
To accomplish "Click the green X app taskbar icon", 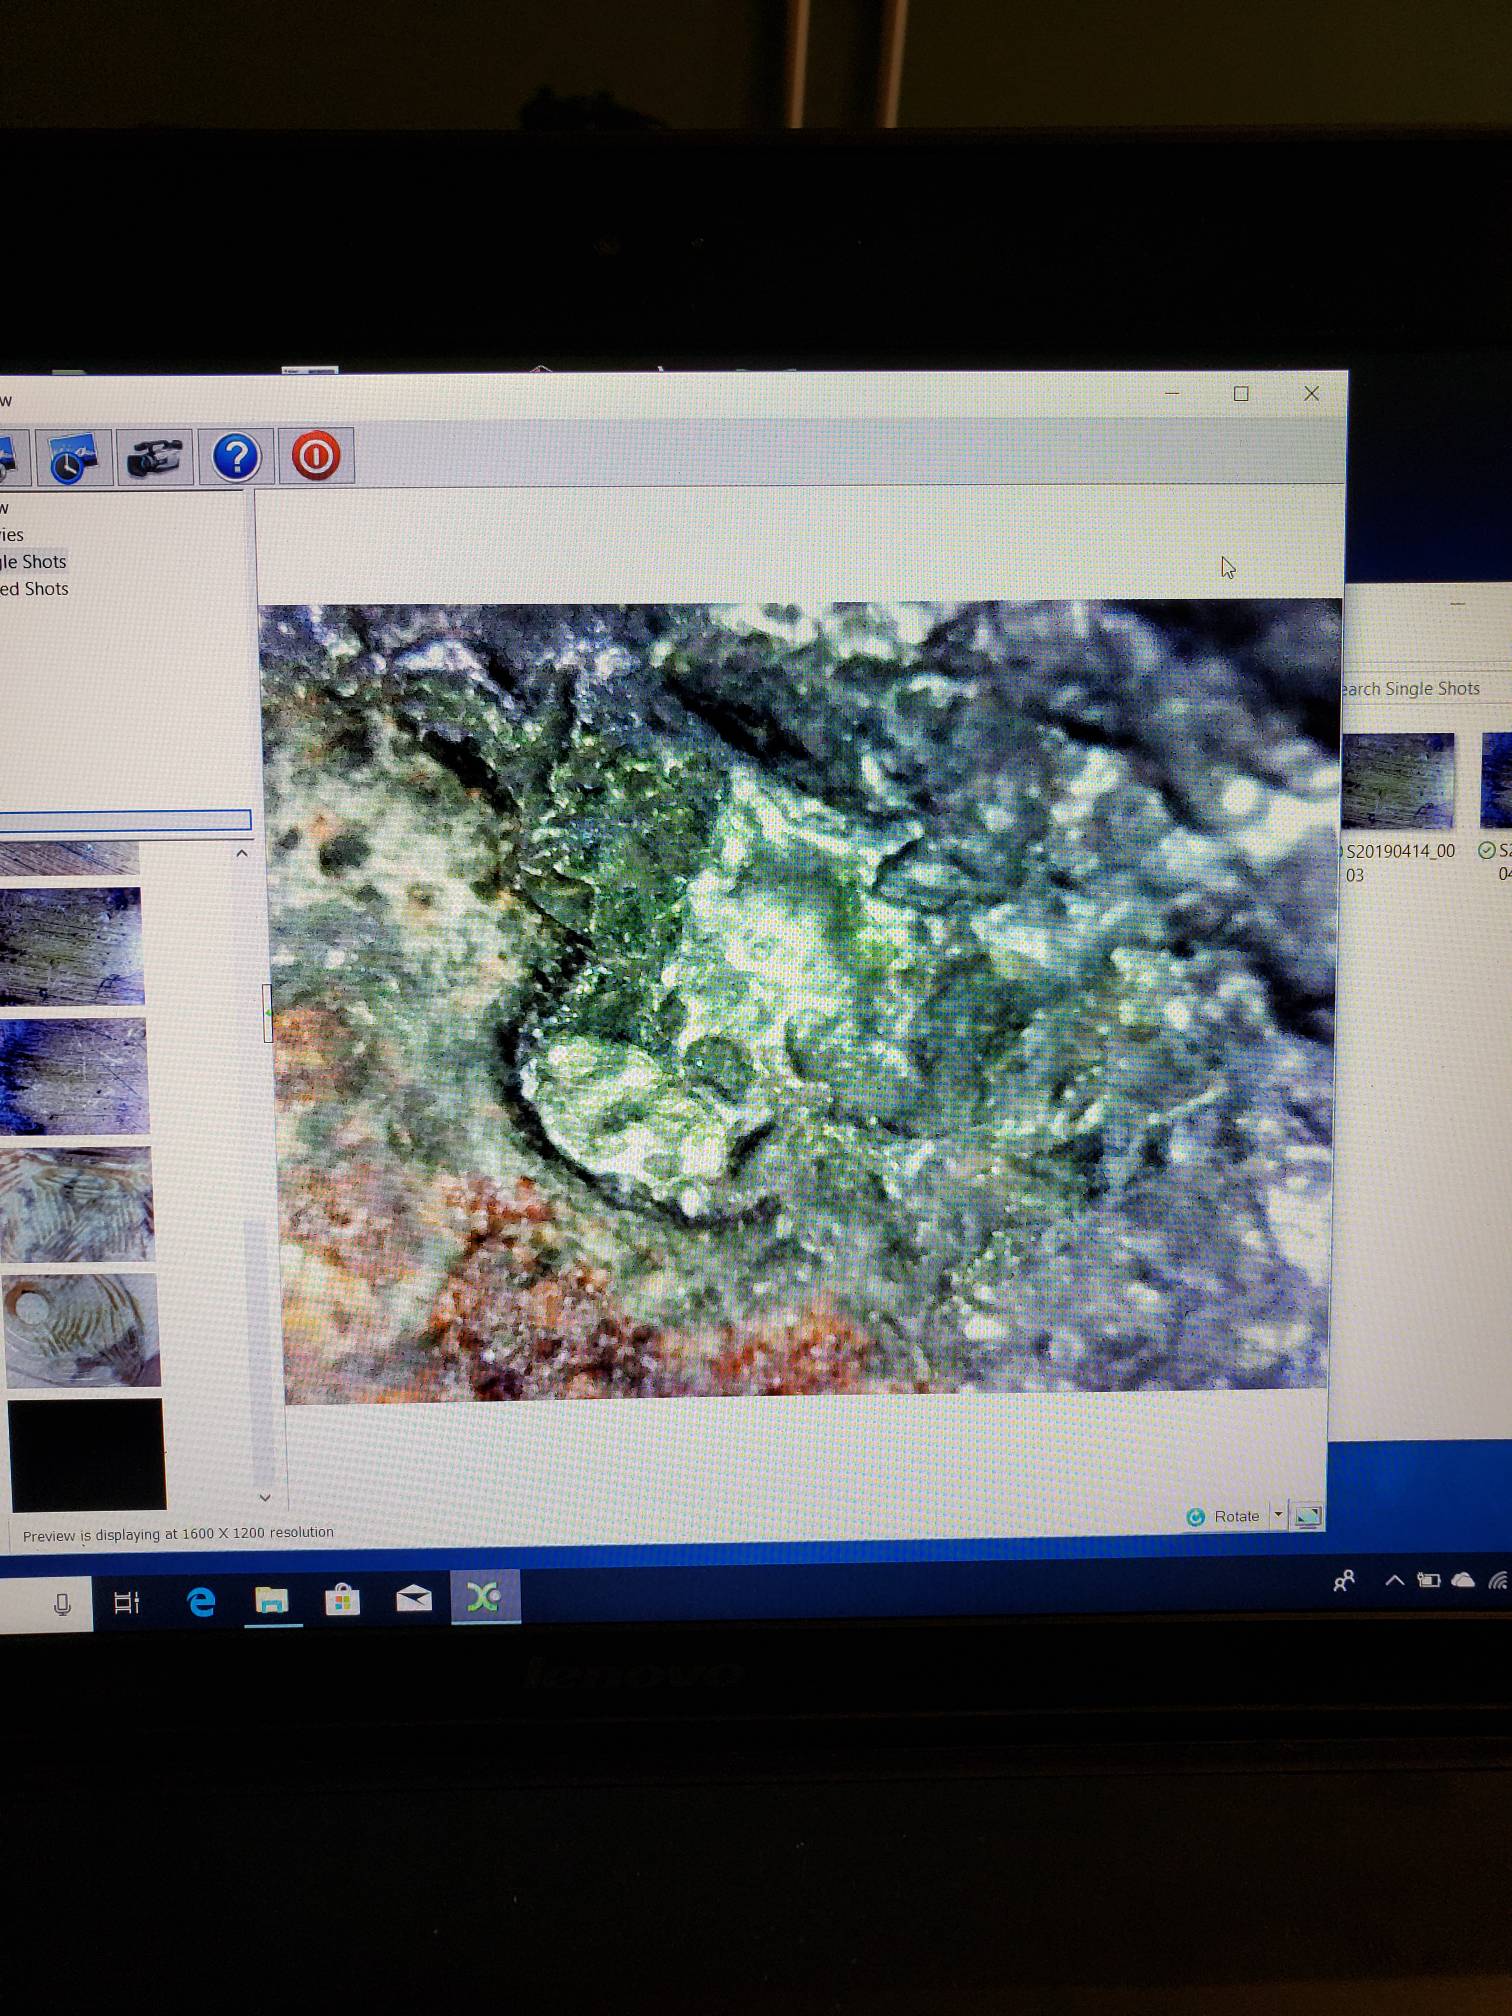I will [485, 1597].
